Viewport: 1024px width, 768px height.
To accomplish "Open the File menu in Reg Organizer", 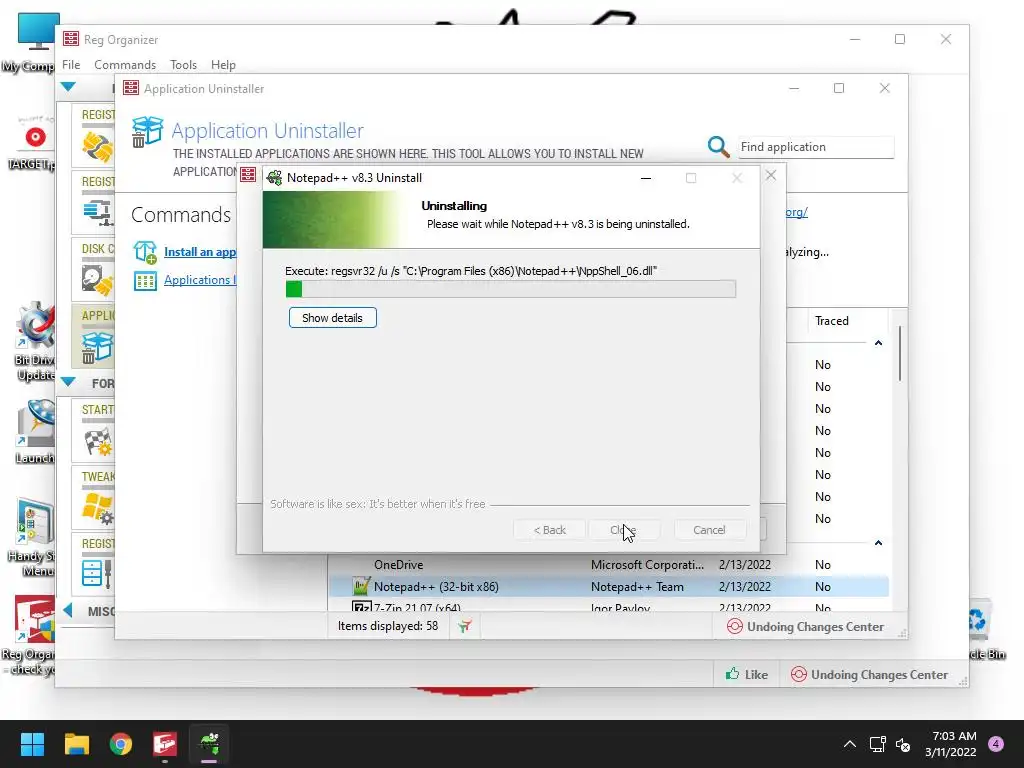I will pos(71,65).
